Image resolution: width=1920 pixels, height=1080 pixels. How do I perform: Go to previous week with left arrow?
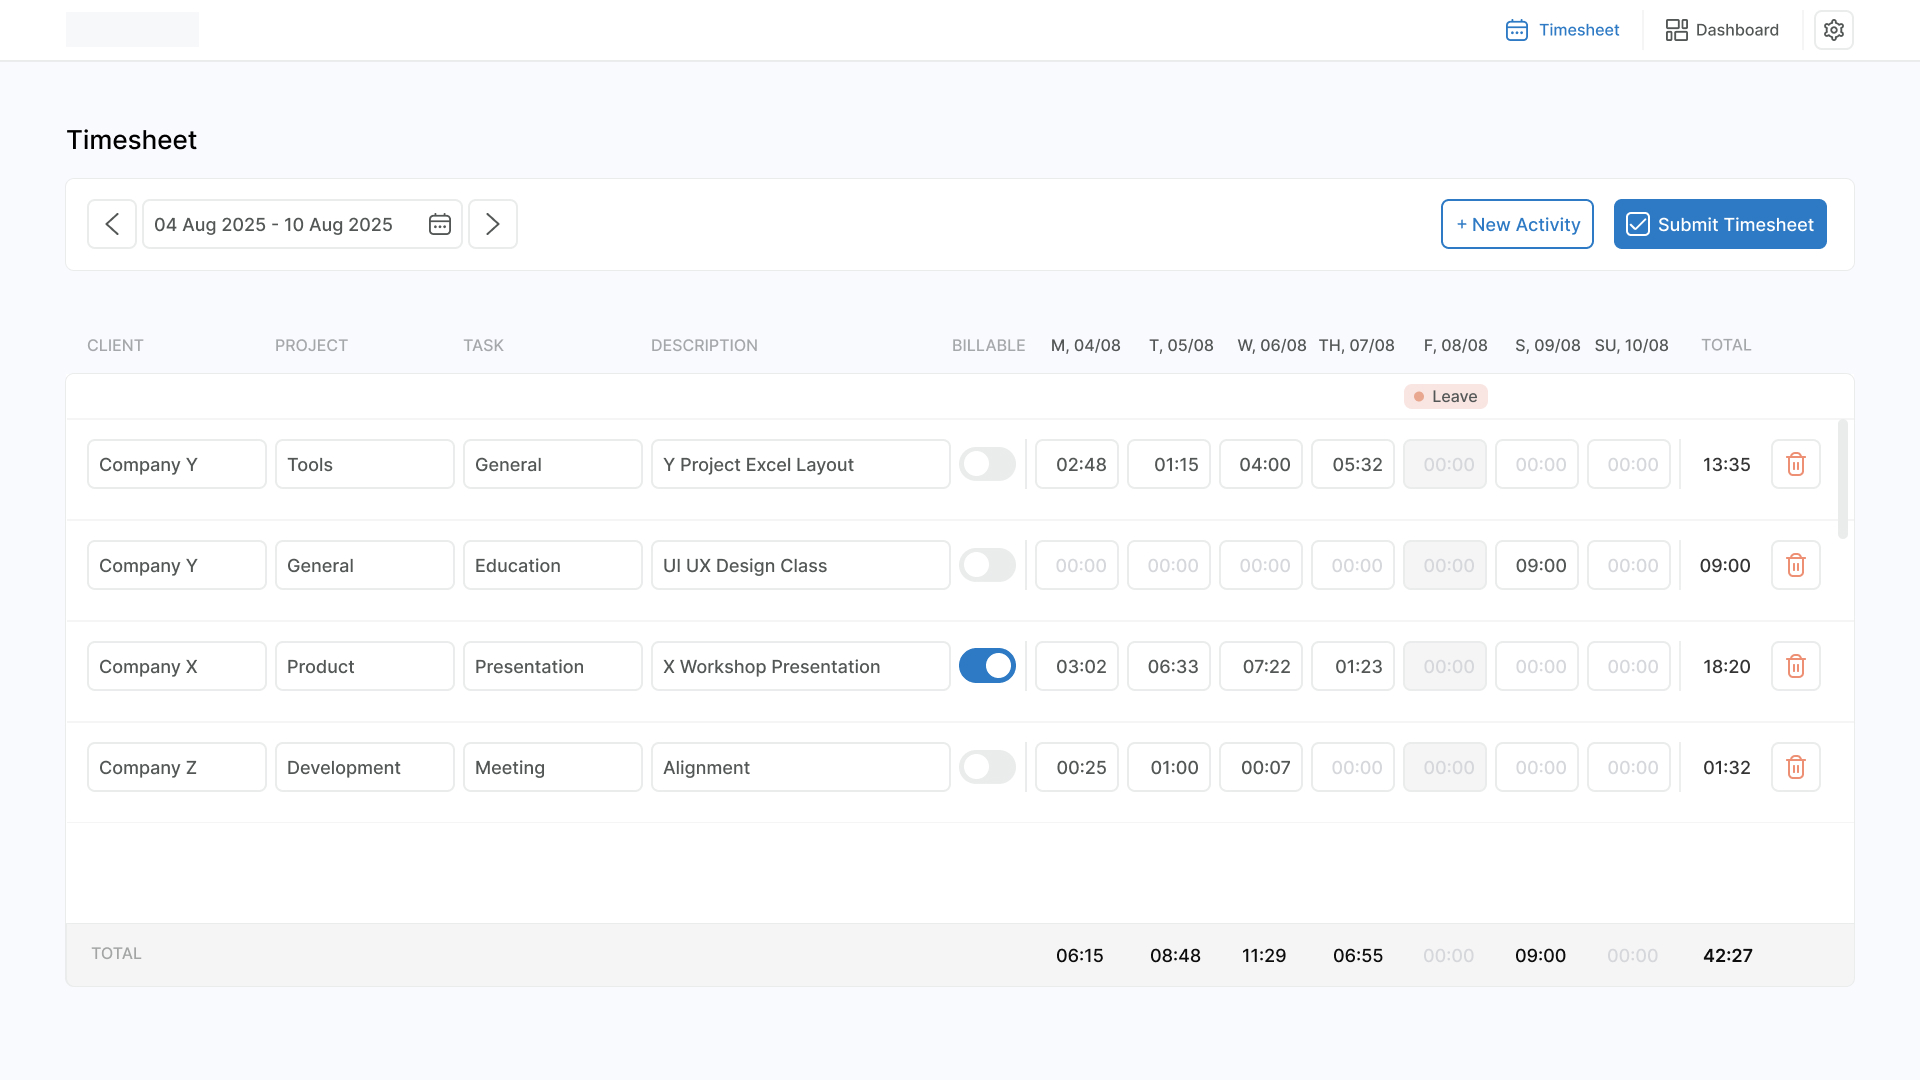pyautogui.click(x=112, y=224)
